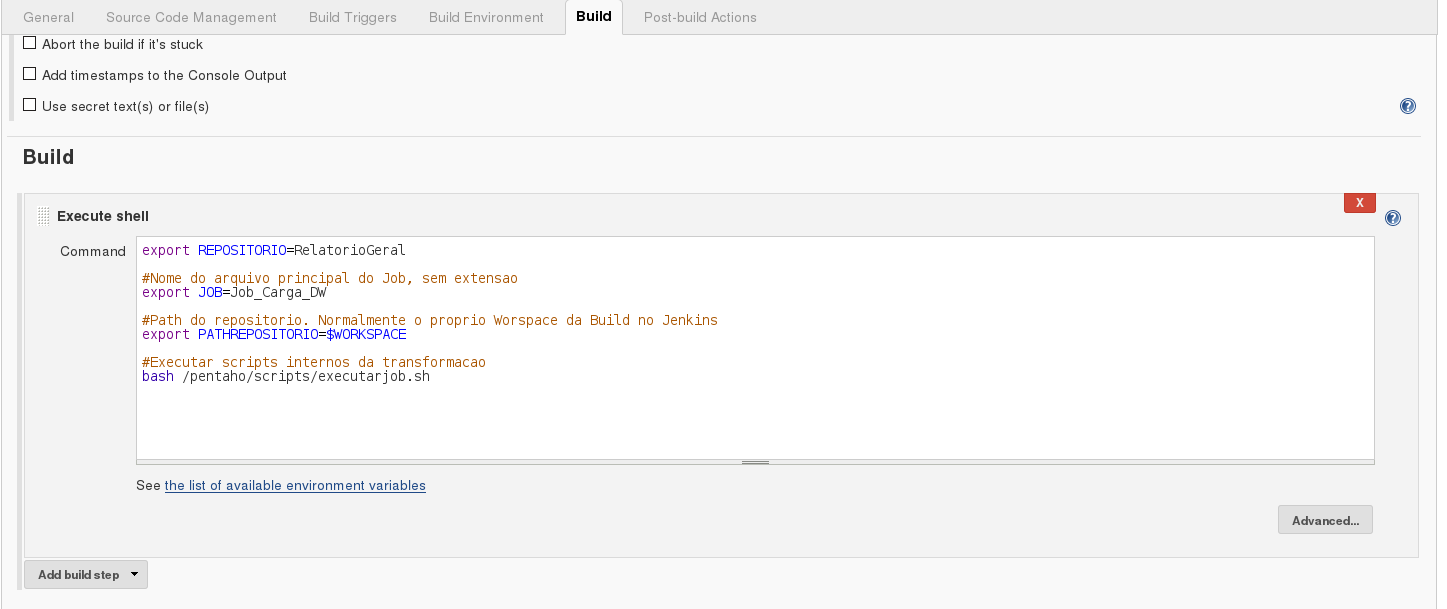1447x609 pixels.
Task: Place cursor on the export JOB=Job_Carga_DW line
Action: [234, 293]
